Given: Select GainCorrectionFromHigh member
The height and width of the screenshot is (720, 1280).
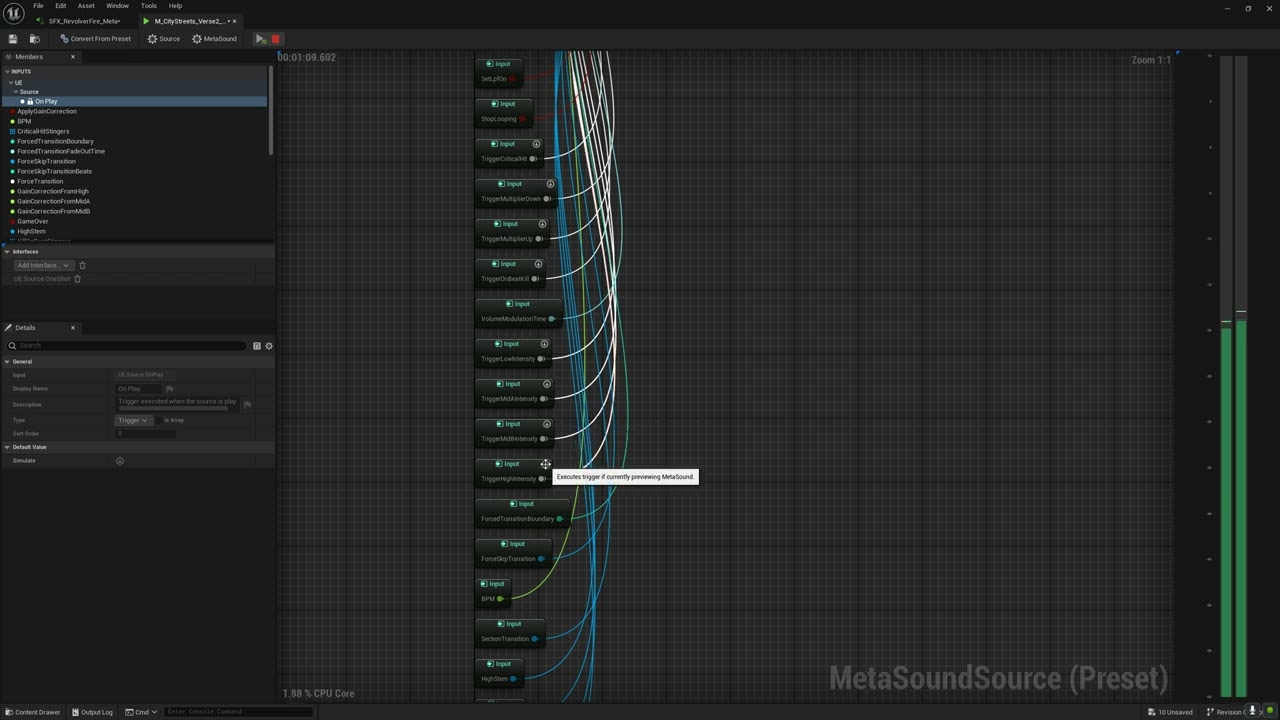Looking at the screenshot, I should 53,191.
